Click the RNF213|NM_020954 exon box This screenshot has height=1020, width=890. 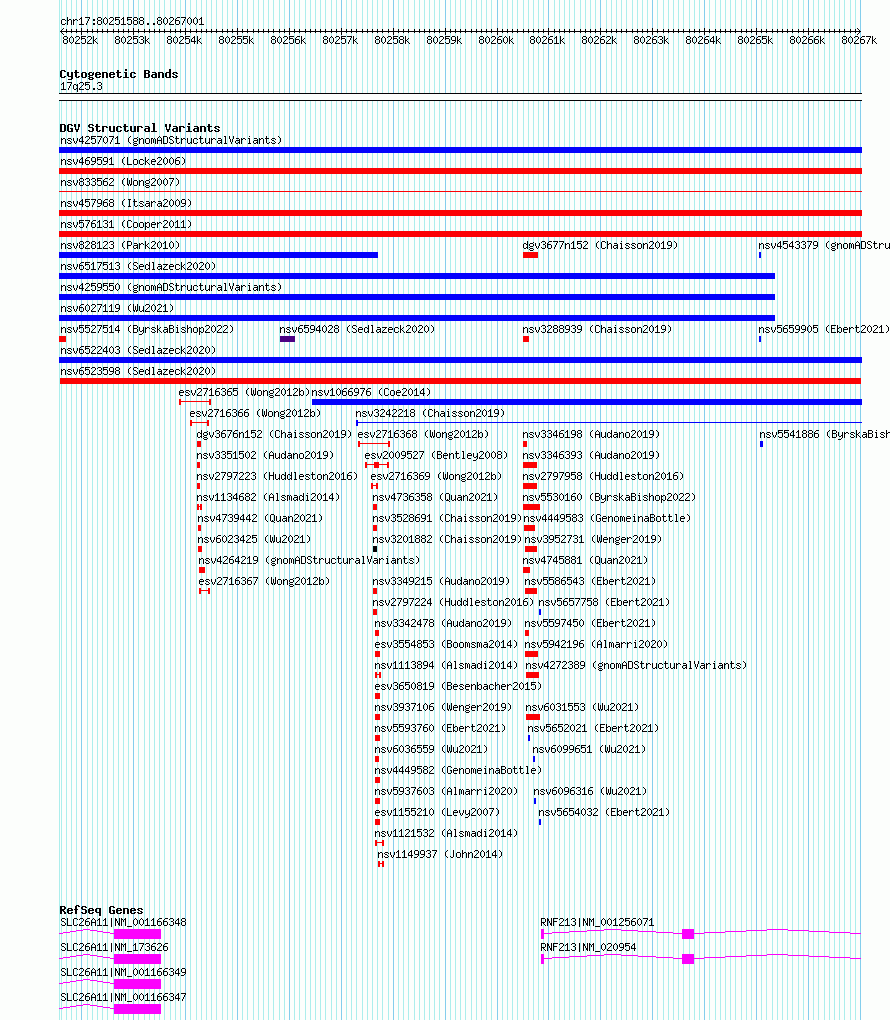(688, 959)
